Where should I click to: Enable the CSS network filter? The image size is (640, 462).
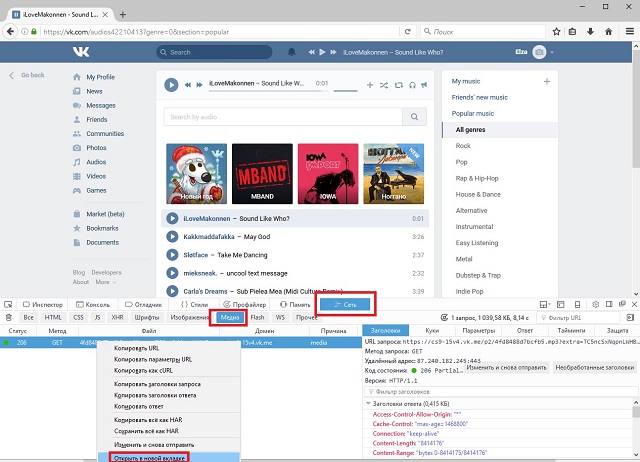tap(78, 317)
